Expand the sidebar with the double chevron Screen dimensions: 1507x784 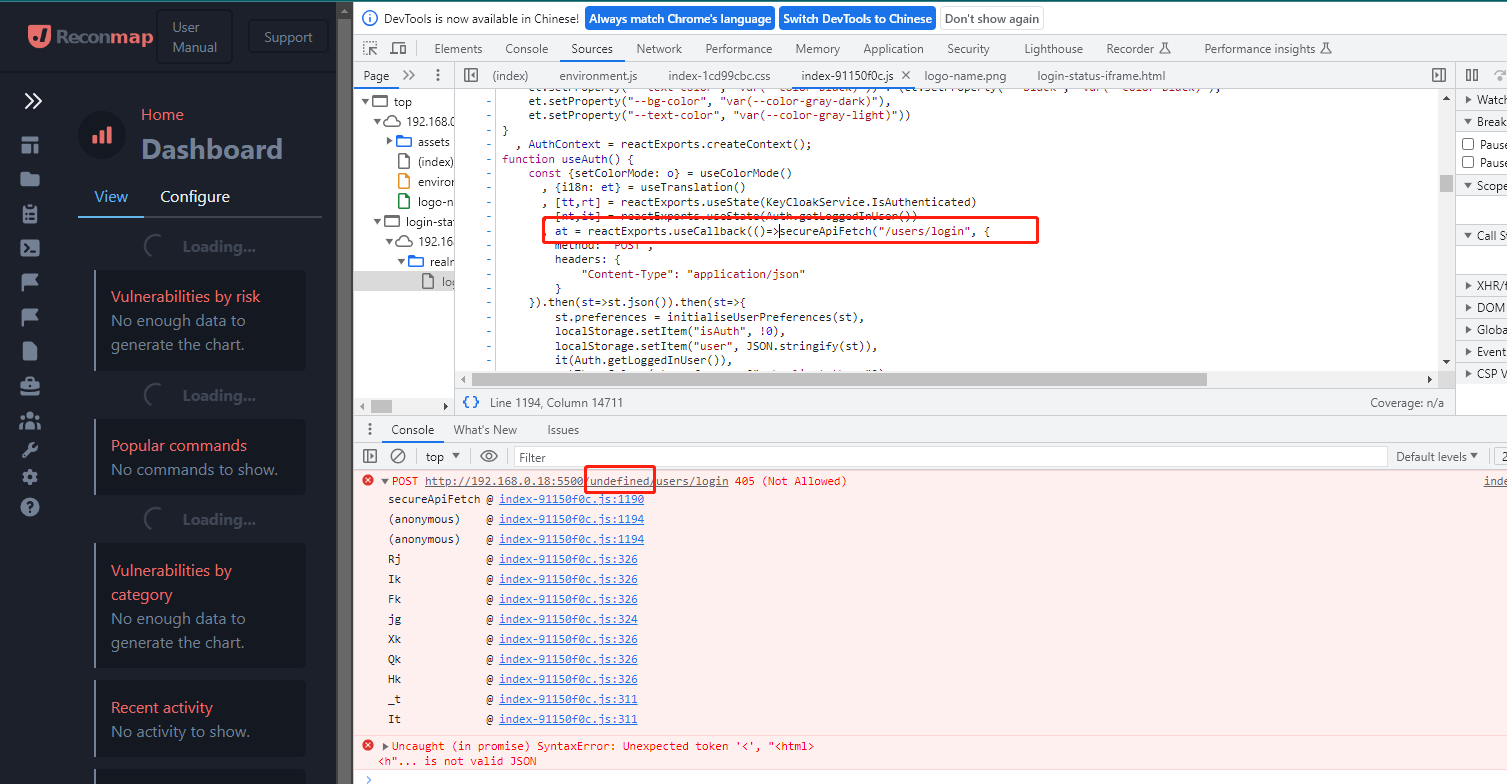(33, 101)
